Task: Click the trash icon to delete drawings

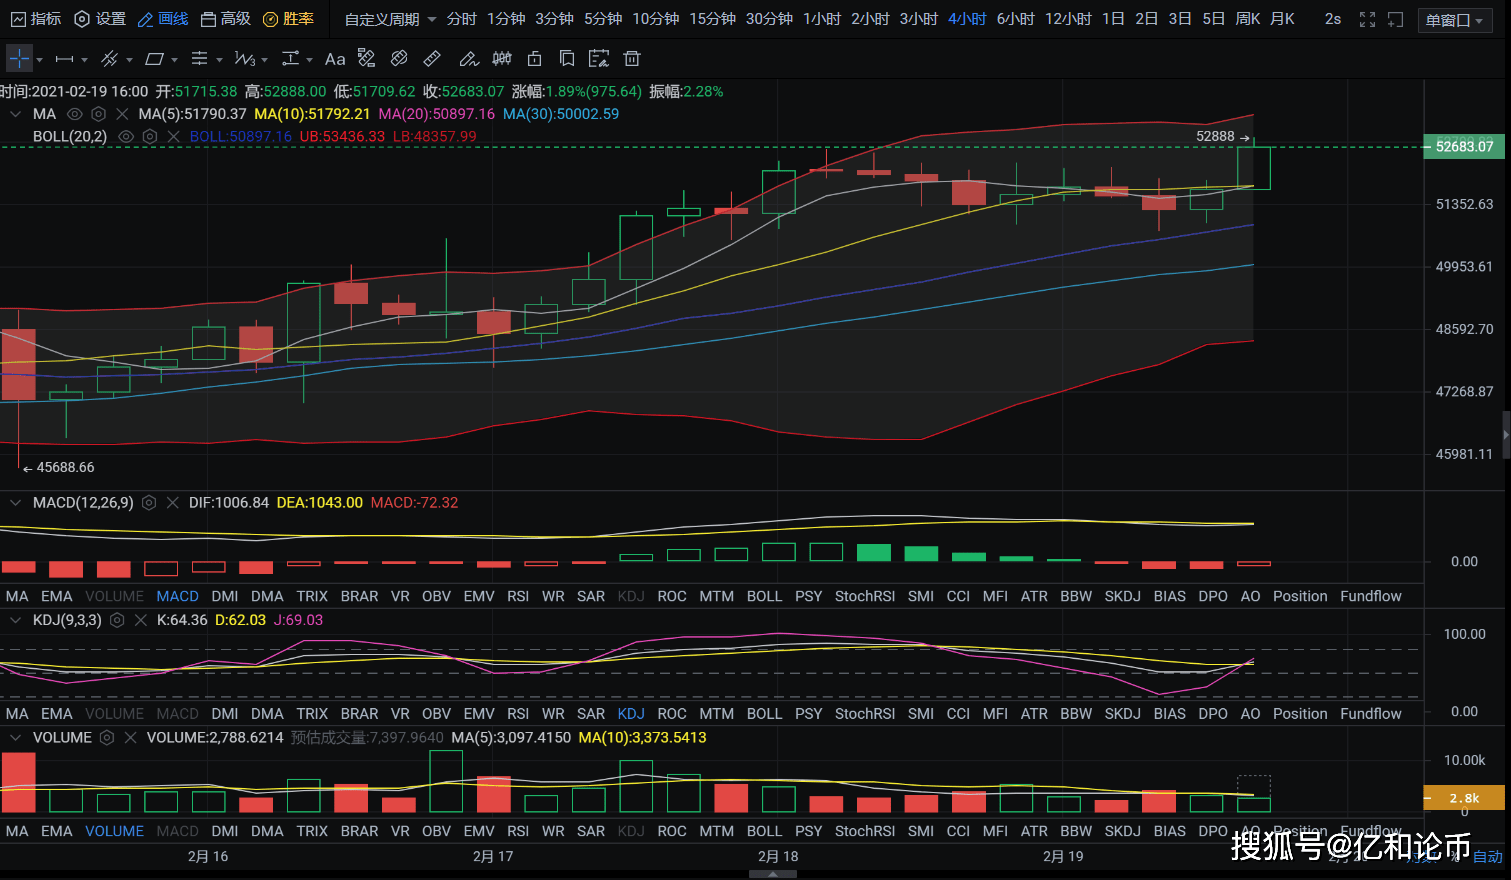Action: [631, 59]
